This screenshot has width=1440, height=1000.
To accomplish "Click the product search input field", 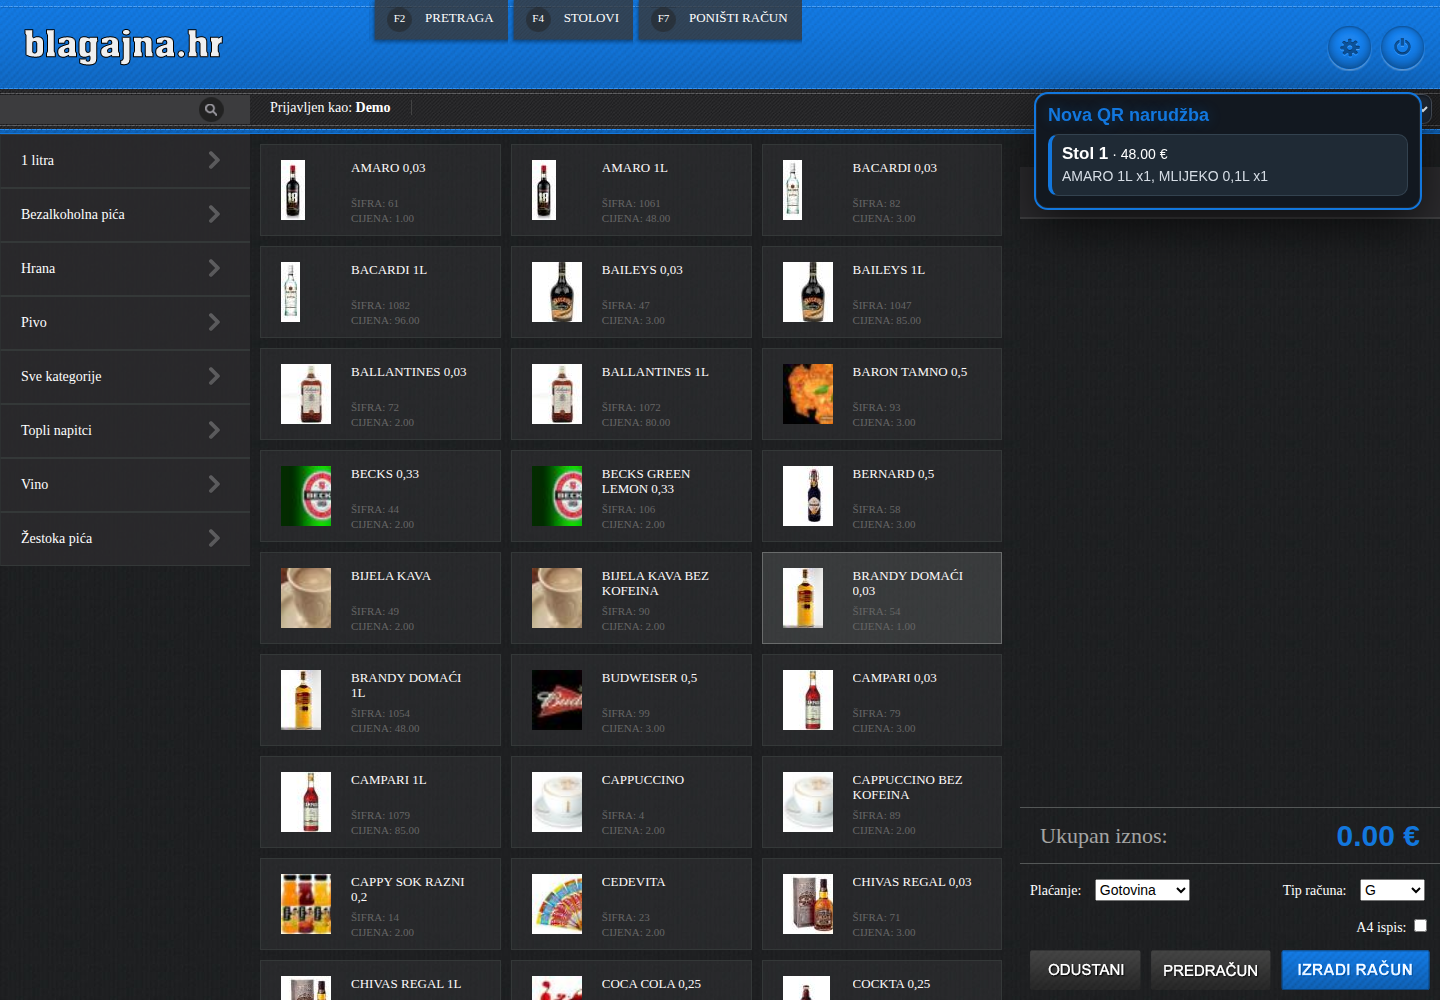I will 100,109.
